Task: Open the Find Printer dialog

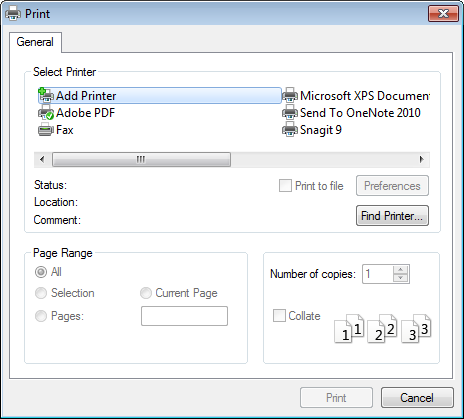Action: pos(392,216)
